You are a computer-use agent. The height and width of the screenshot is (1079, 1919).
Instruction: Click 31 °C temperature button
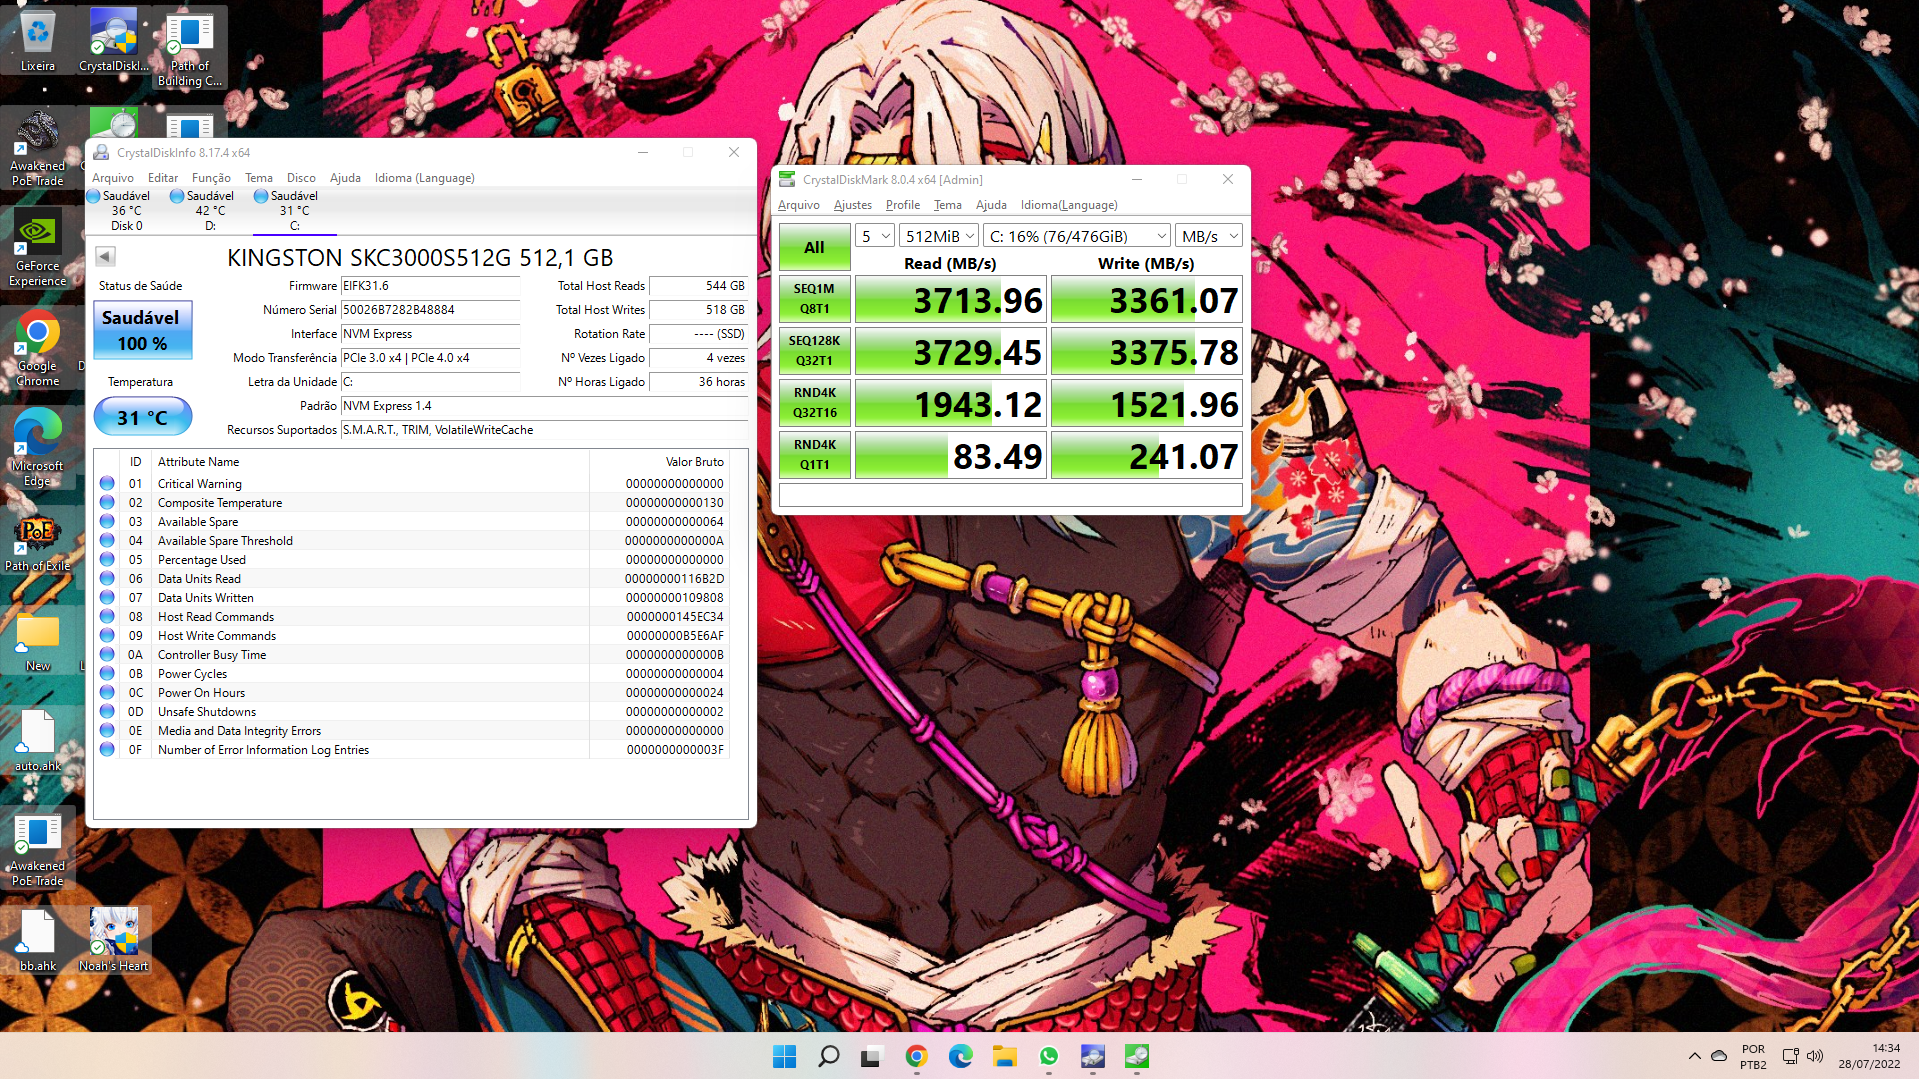142,417
